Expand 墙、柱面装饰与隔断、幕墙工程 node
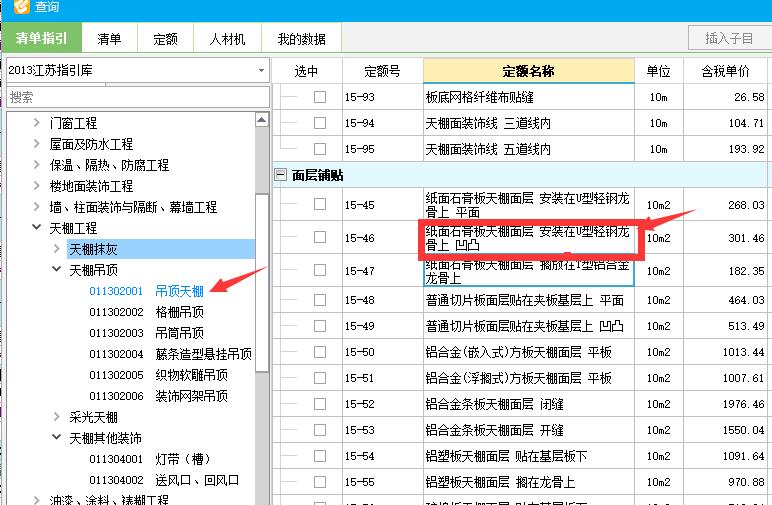This screenshot has width=772, height=505. click(36, 207)
